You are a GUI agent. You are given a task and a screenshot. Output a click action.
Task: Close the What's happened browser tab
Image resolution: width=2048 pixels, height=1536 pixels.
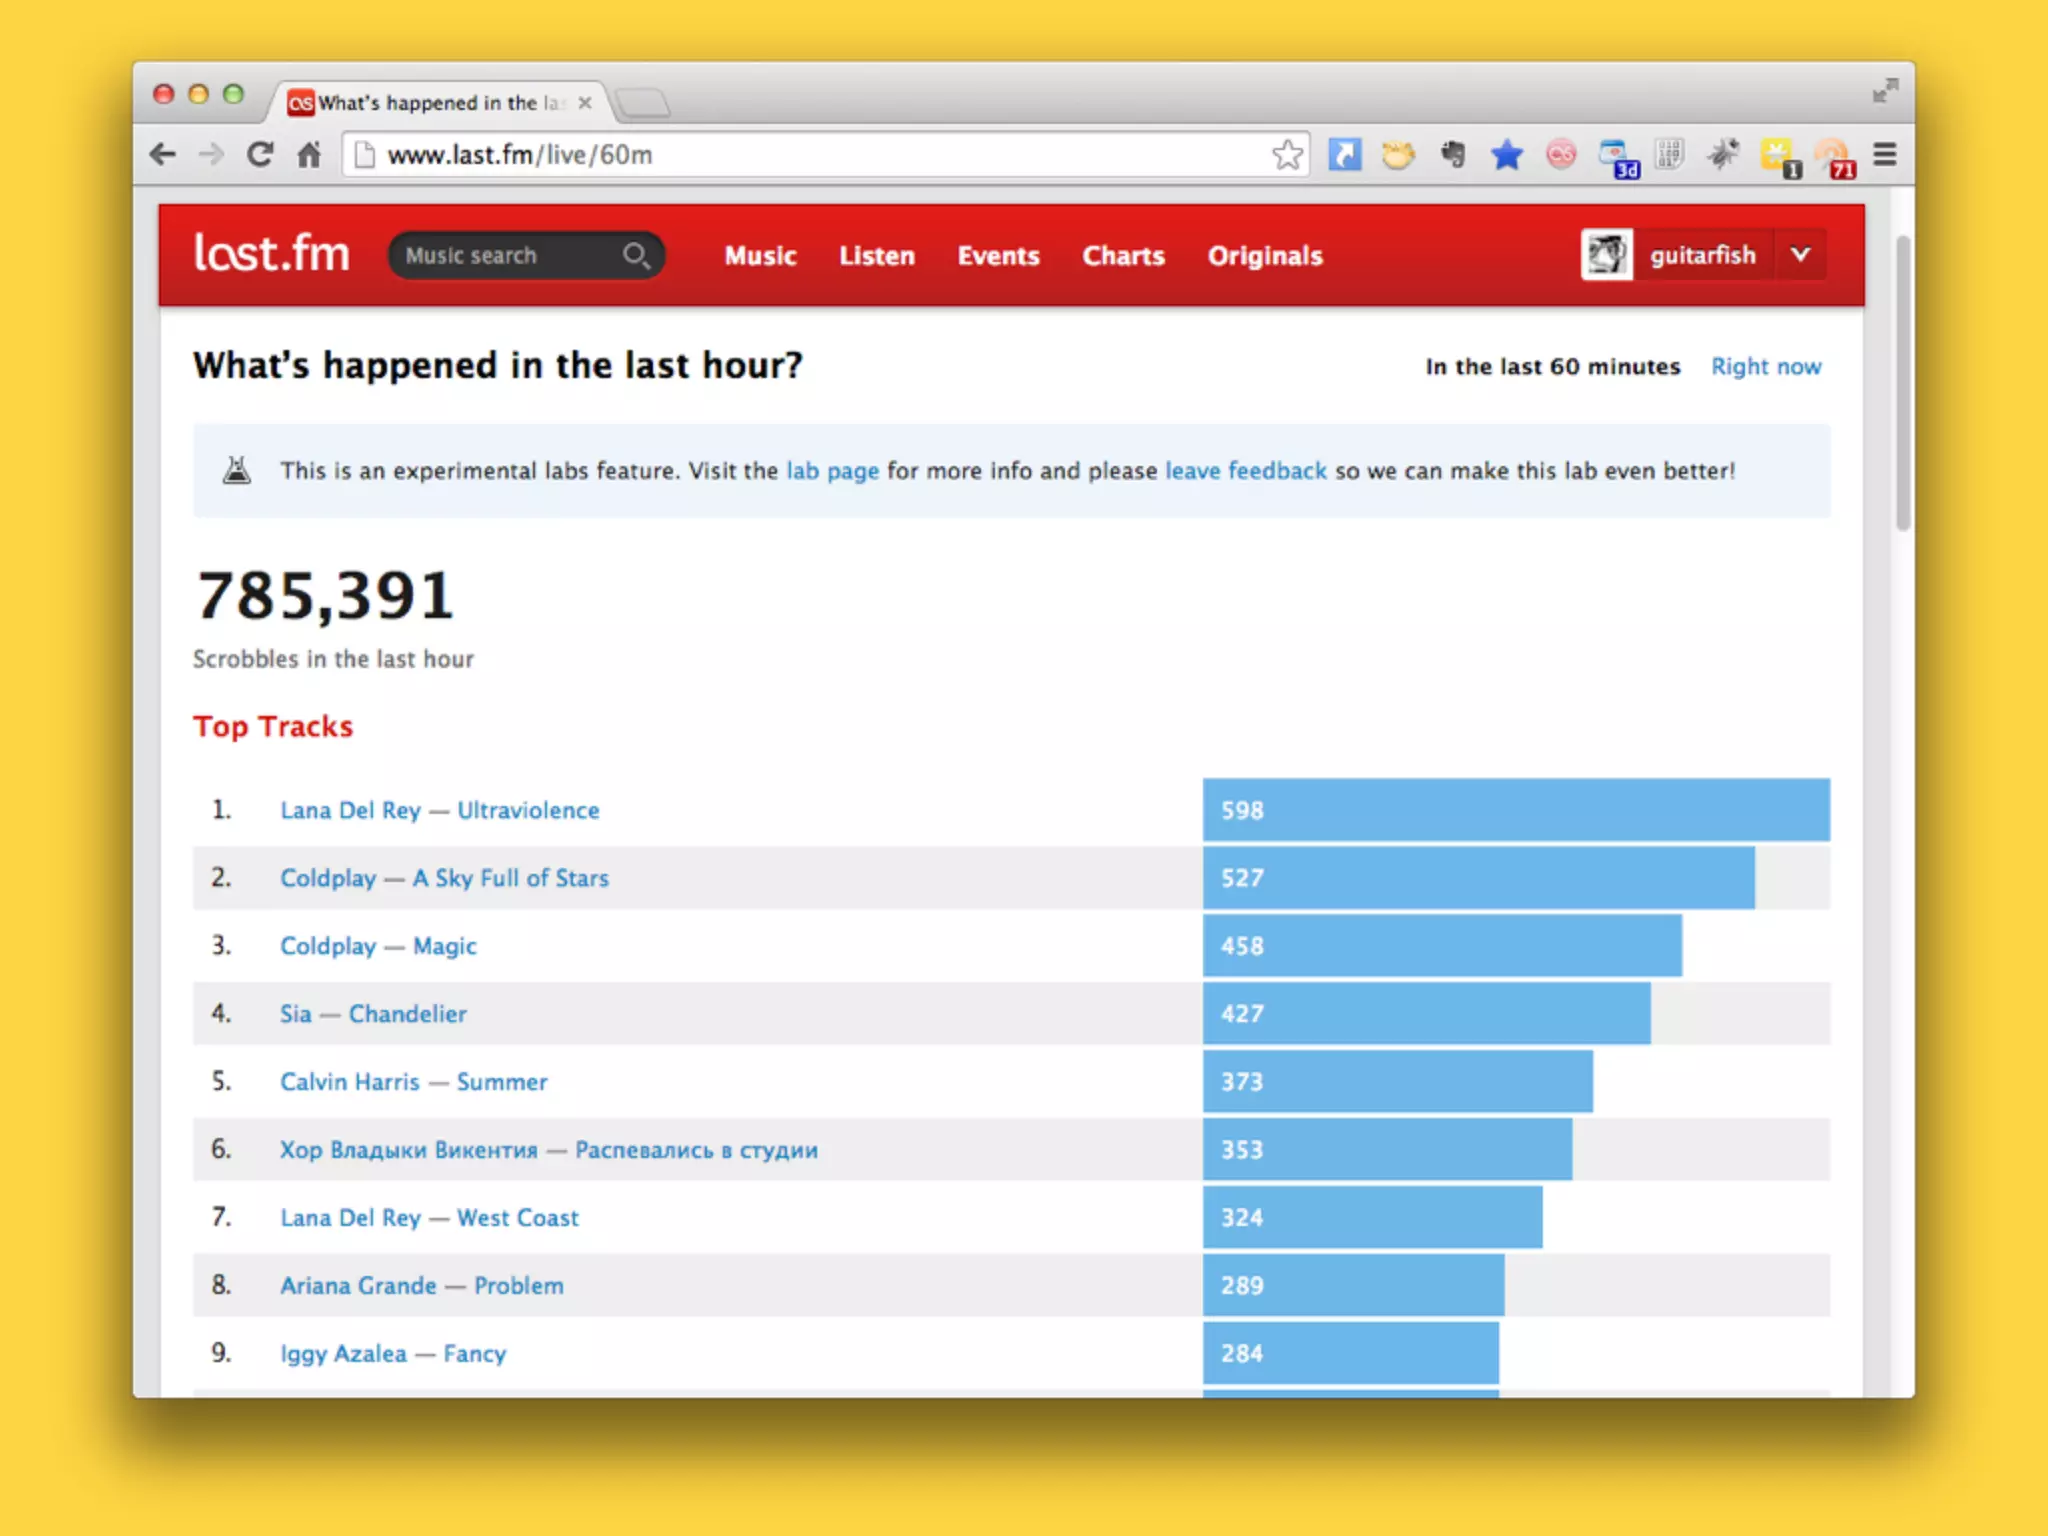click(x=585, y=103)
